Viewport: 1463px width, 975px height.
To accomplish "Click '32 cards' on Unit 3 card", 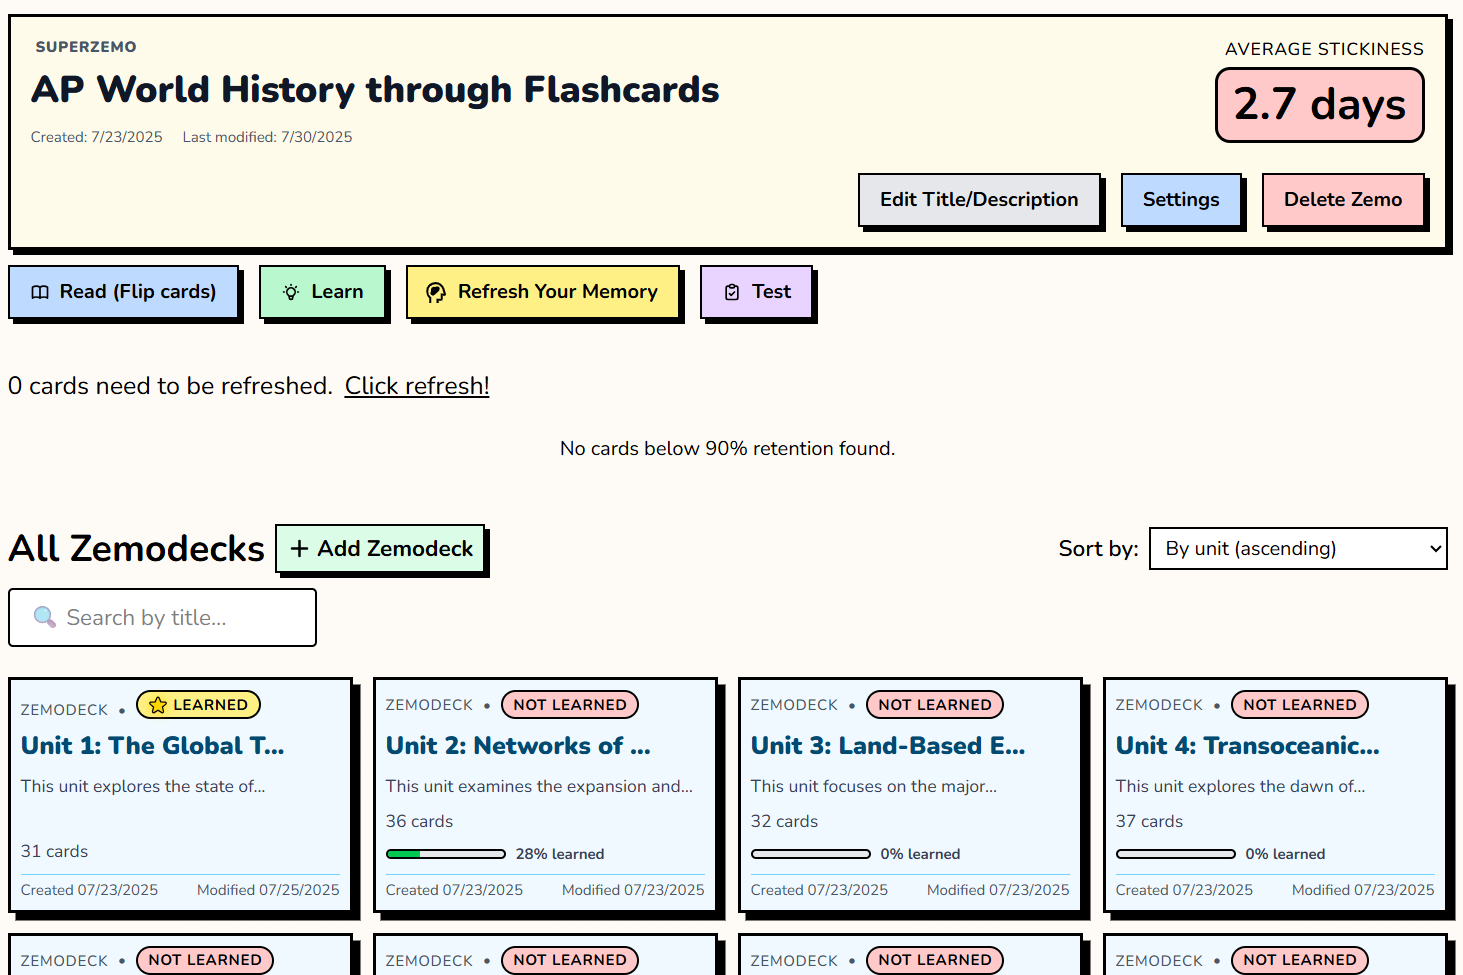I will [x=784, y=821].
